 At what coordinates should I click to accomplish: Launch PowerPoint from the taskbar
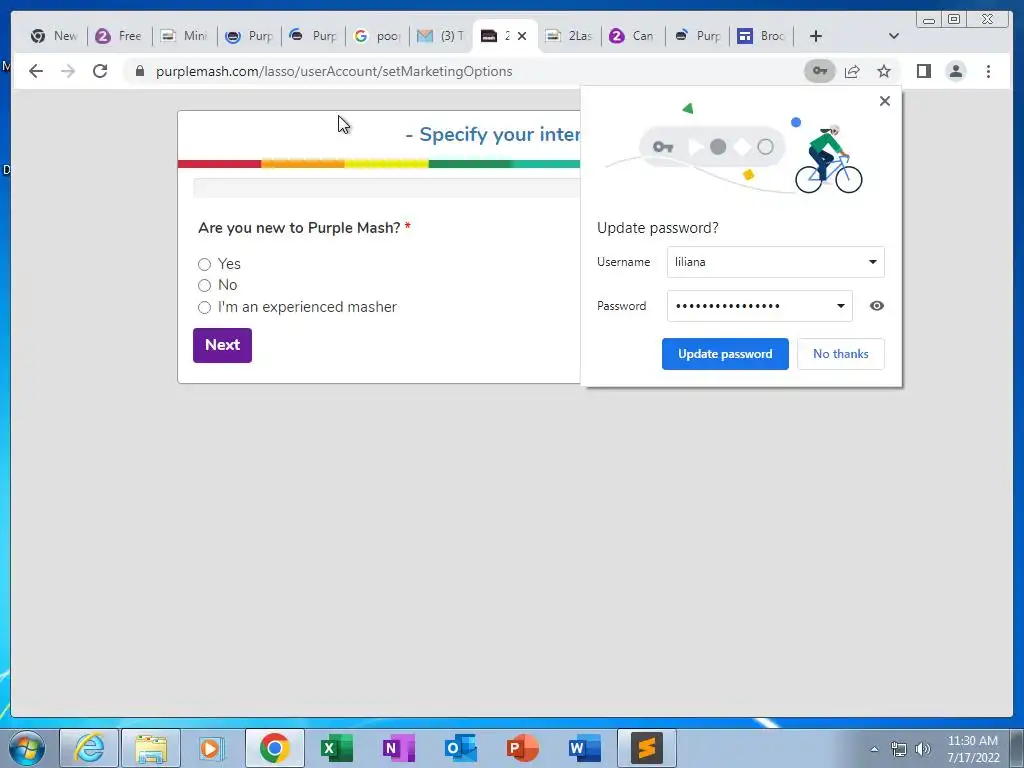click(522, 748)
